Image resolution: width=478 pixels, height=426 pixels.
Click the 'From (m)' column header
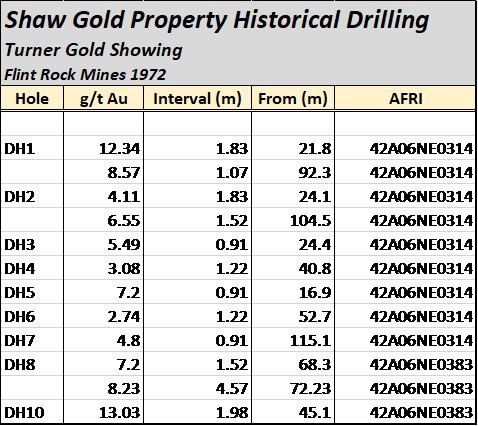(293, 99)
